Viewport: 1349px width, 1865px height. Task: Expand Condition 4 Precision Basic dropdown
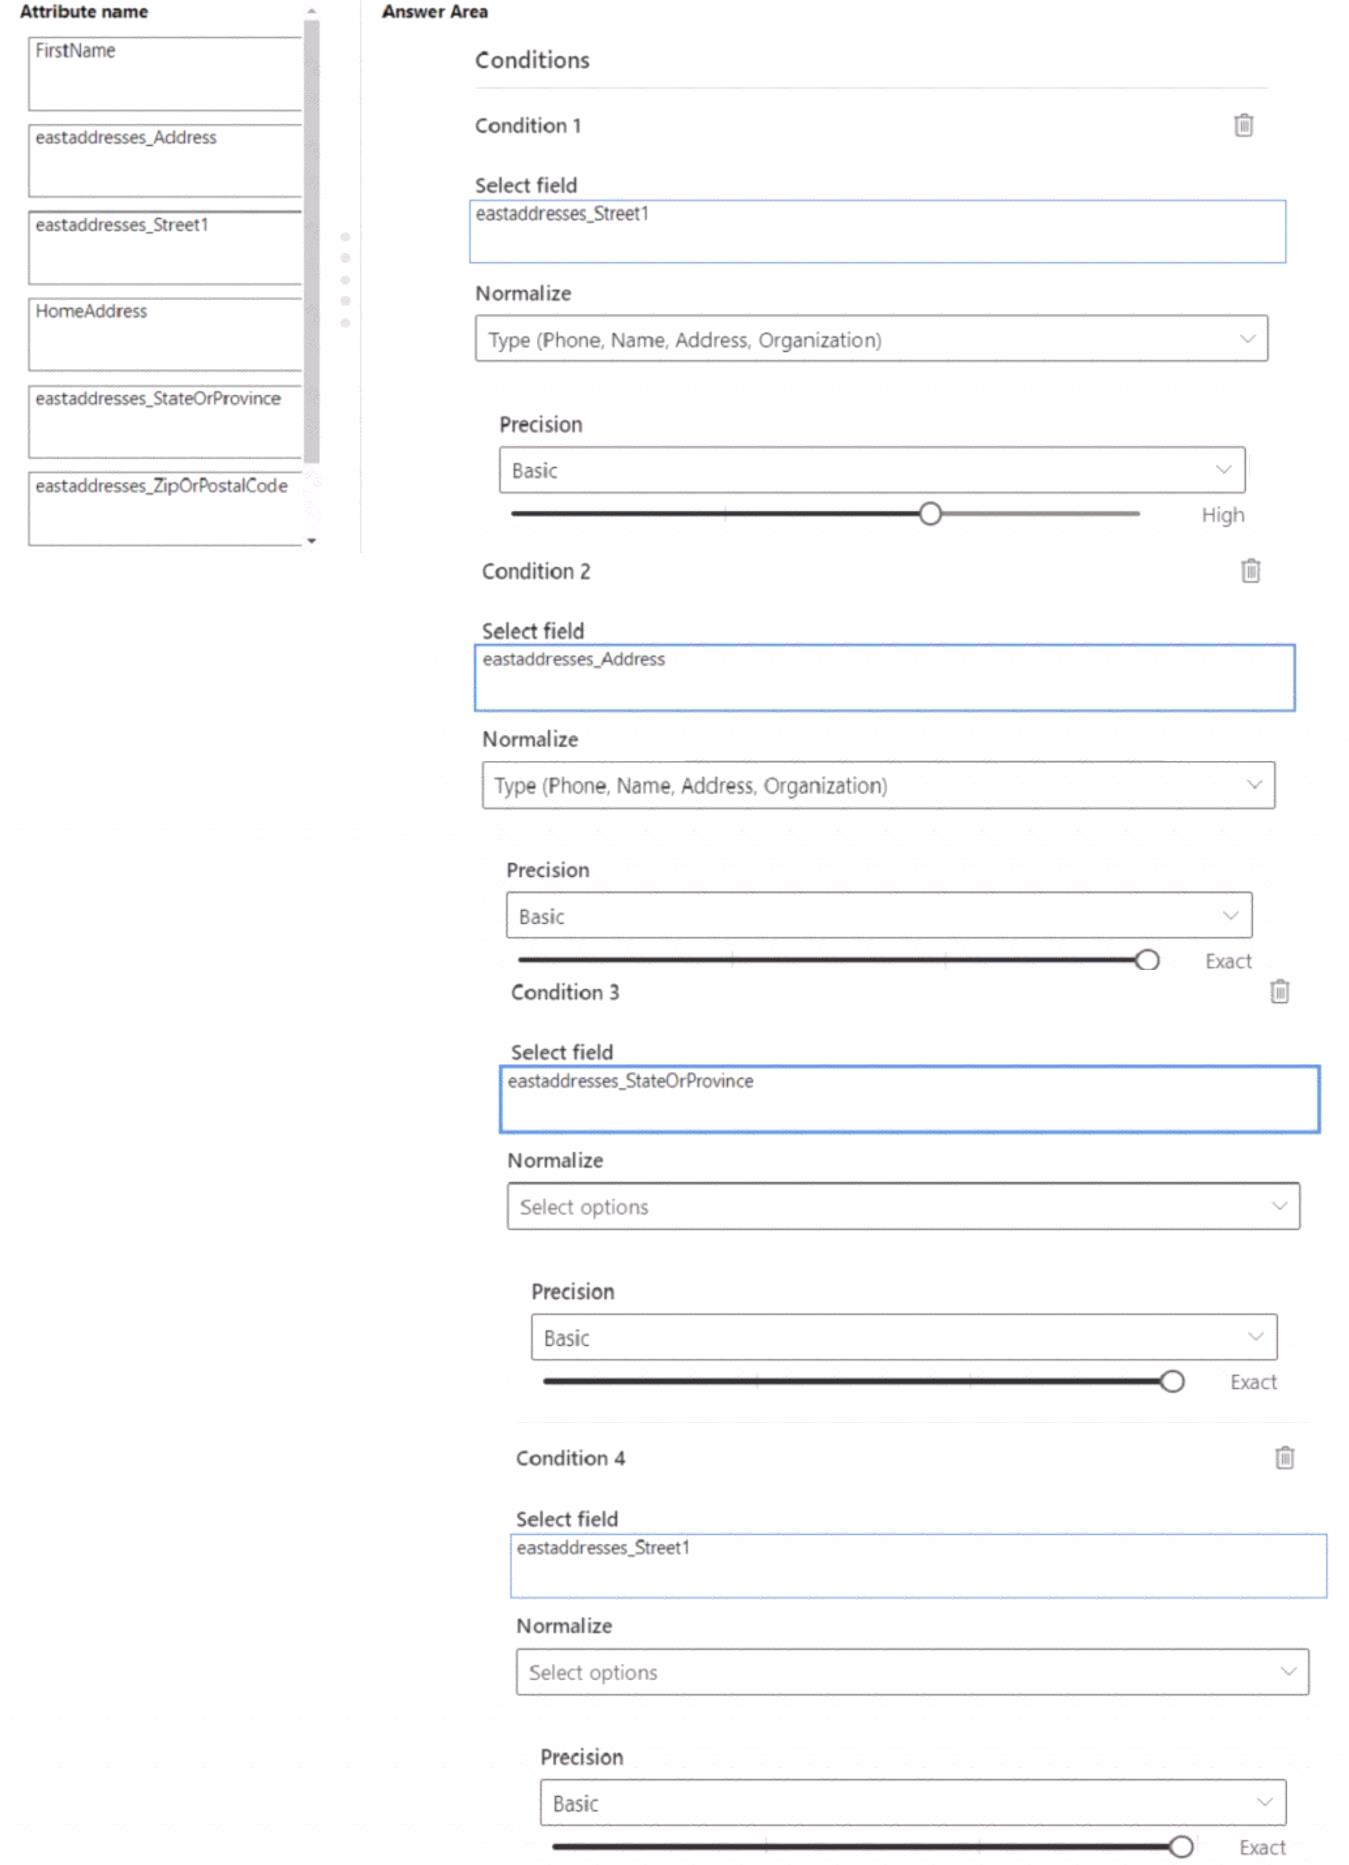[912, 1803]
